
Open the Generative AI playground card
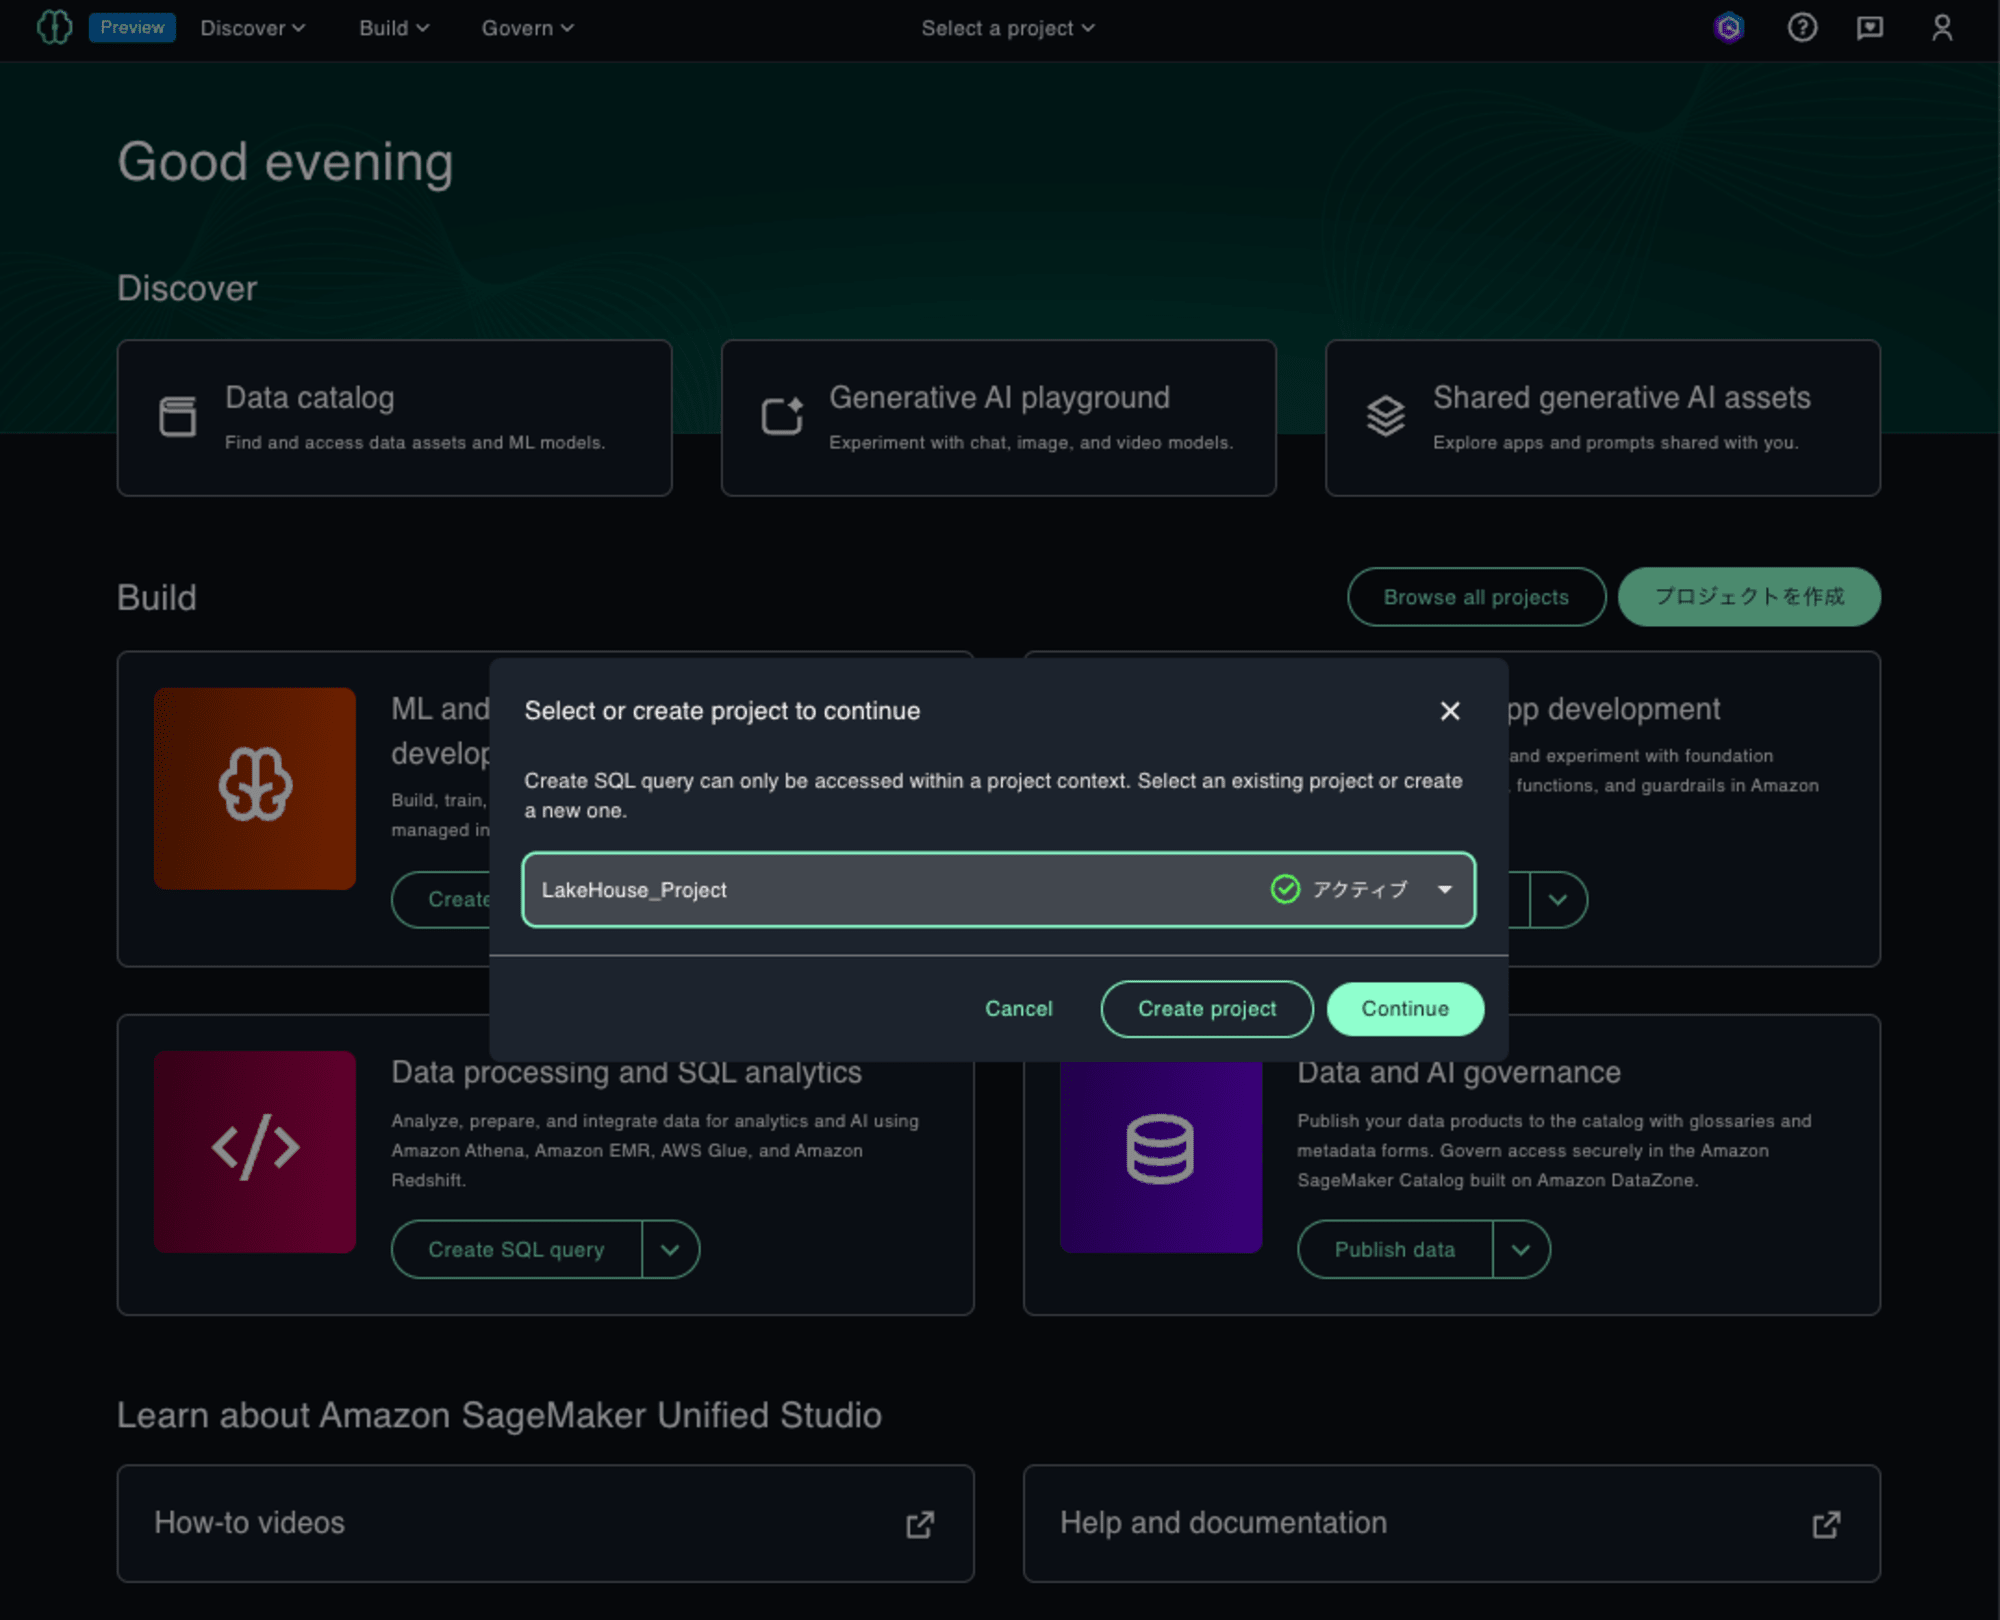click(x=998, y=418)
